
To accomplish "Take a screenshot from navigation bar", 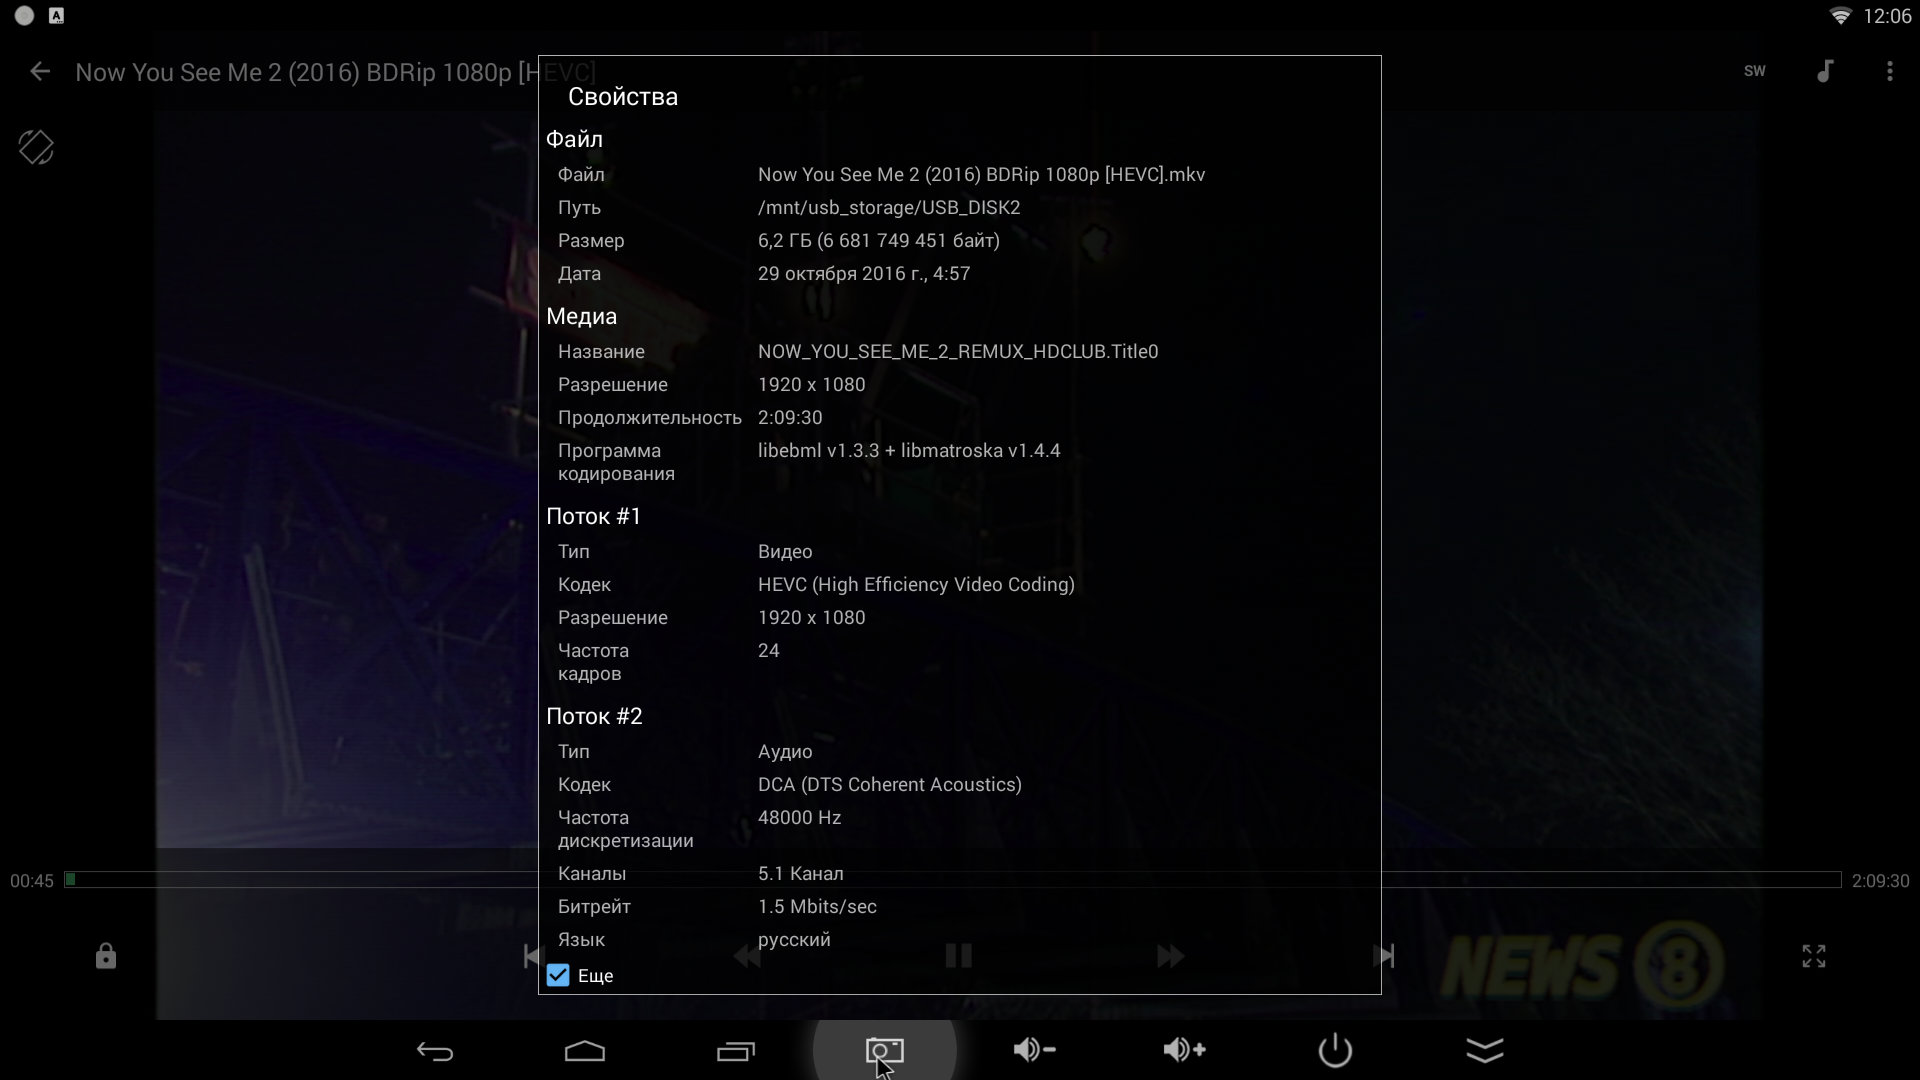I will (884, 1051).
